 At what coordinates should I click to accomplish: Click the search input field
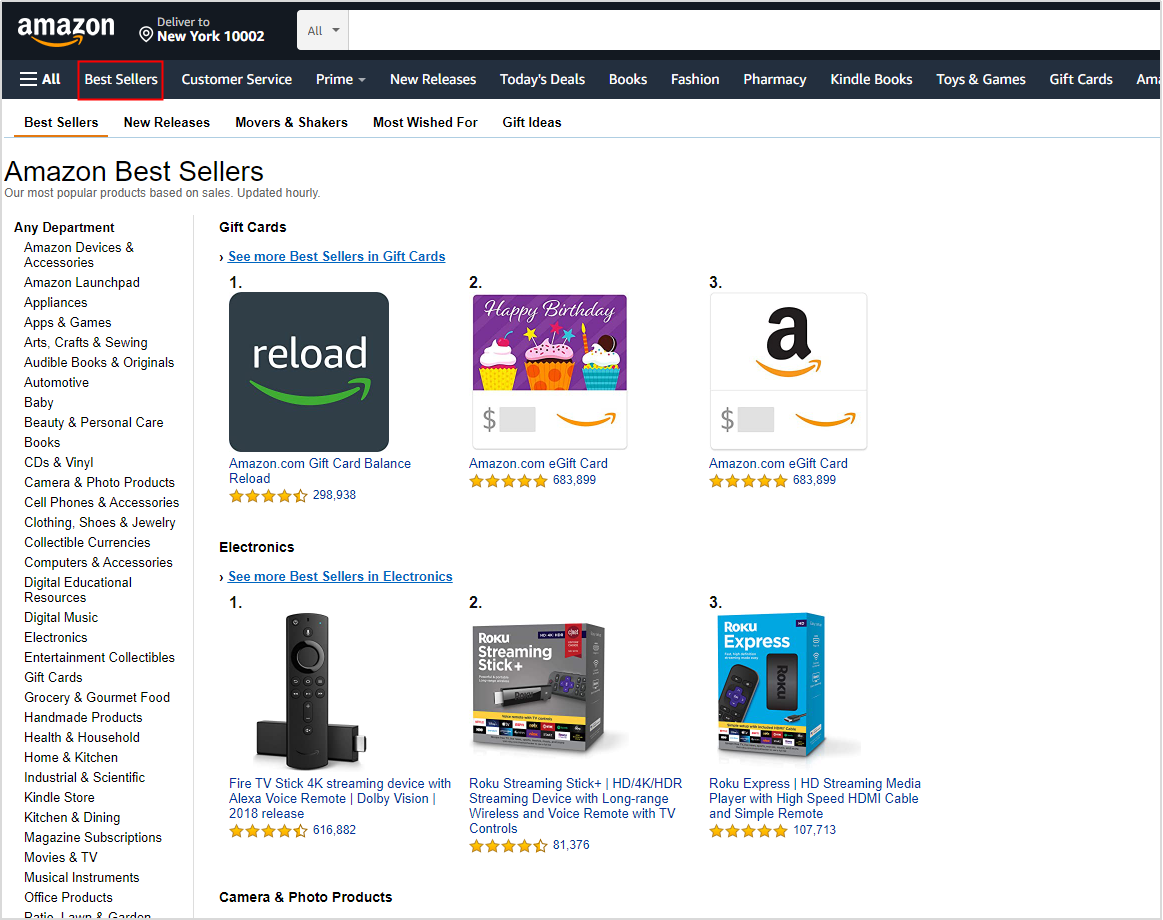750,30
